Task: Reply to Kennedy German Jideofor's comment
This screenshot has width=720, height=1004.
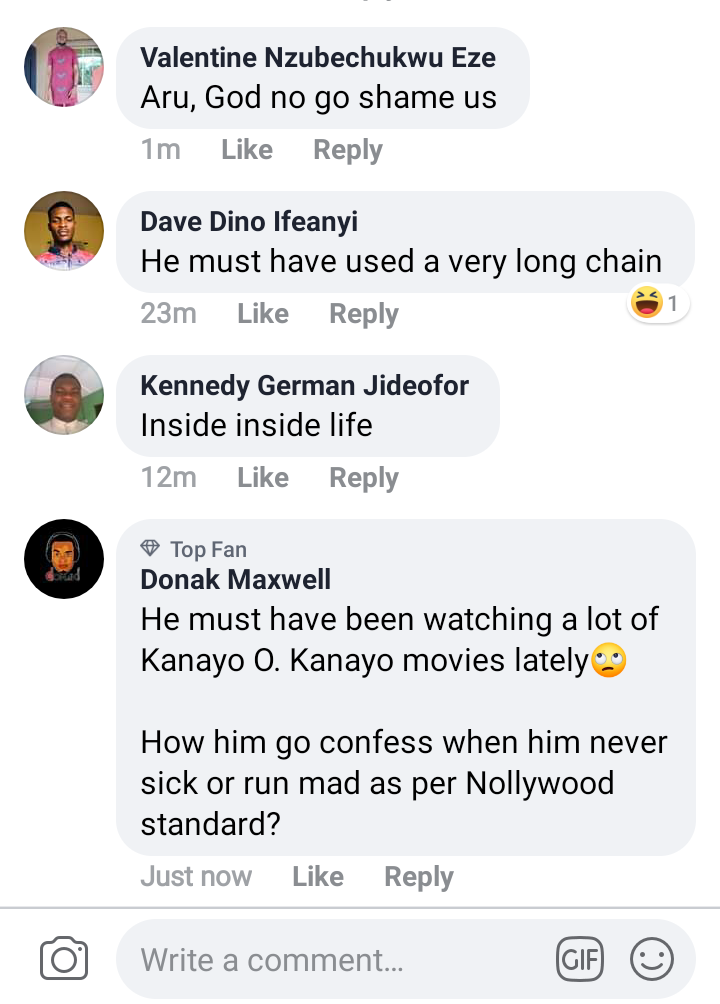Action: click(364, 478)
